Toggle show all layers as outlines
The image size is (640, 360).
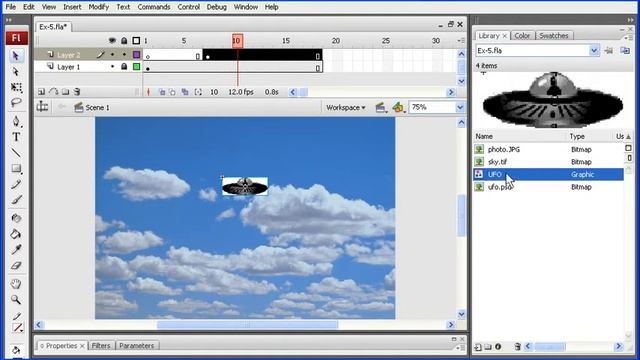[136, 40]
